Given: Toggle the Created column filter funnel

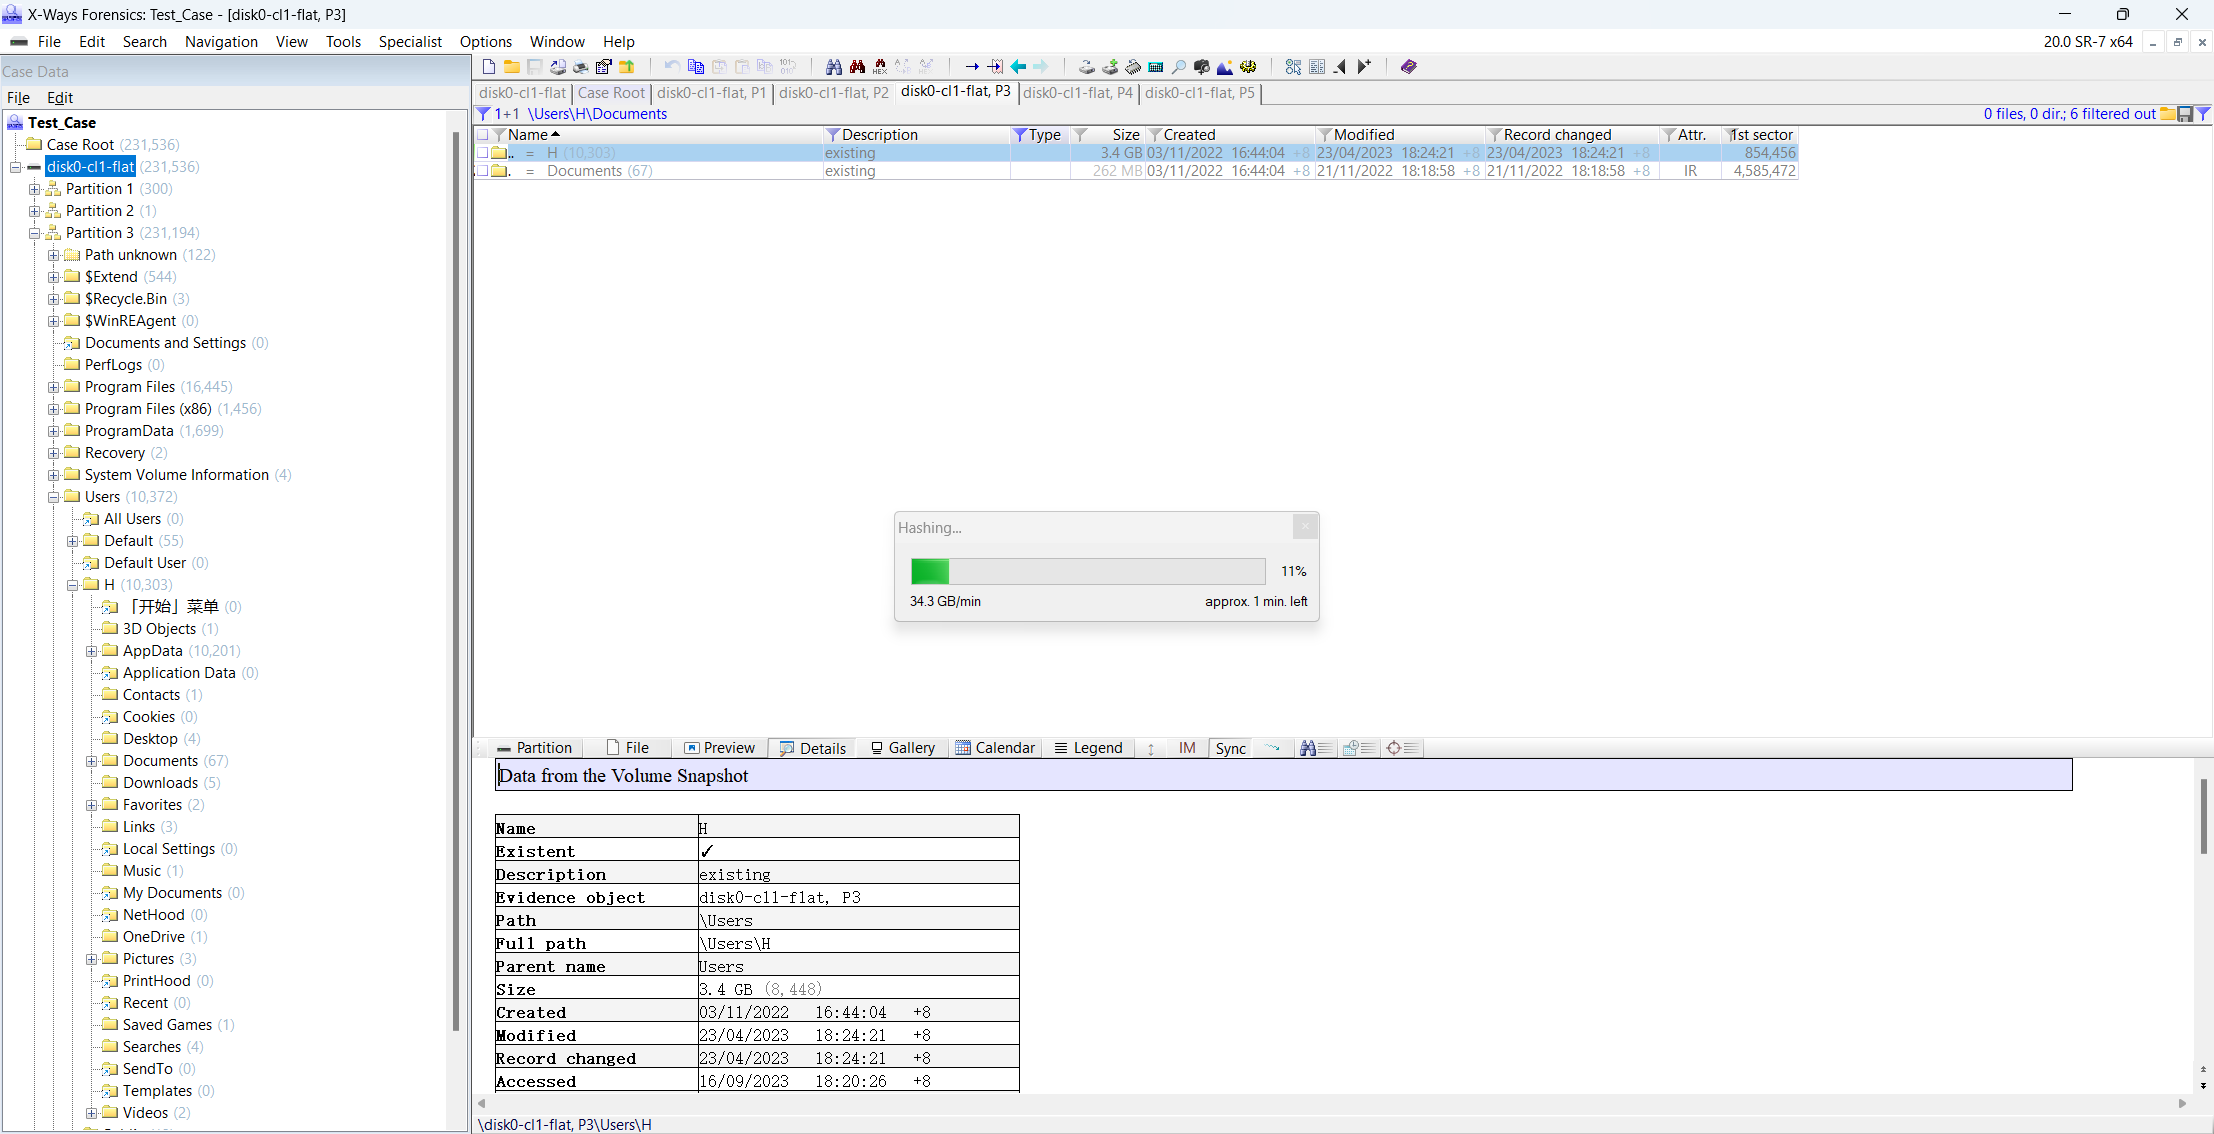Looking at the screenshot, I should [x=1155, y=135].
